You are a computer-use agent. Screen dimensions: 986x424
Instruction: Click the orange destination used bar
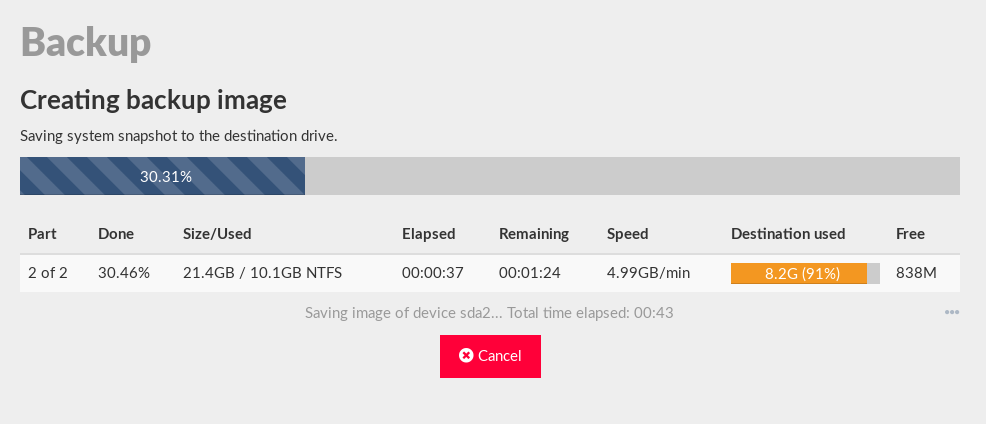(x=799, y=273)
